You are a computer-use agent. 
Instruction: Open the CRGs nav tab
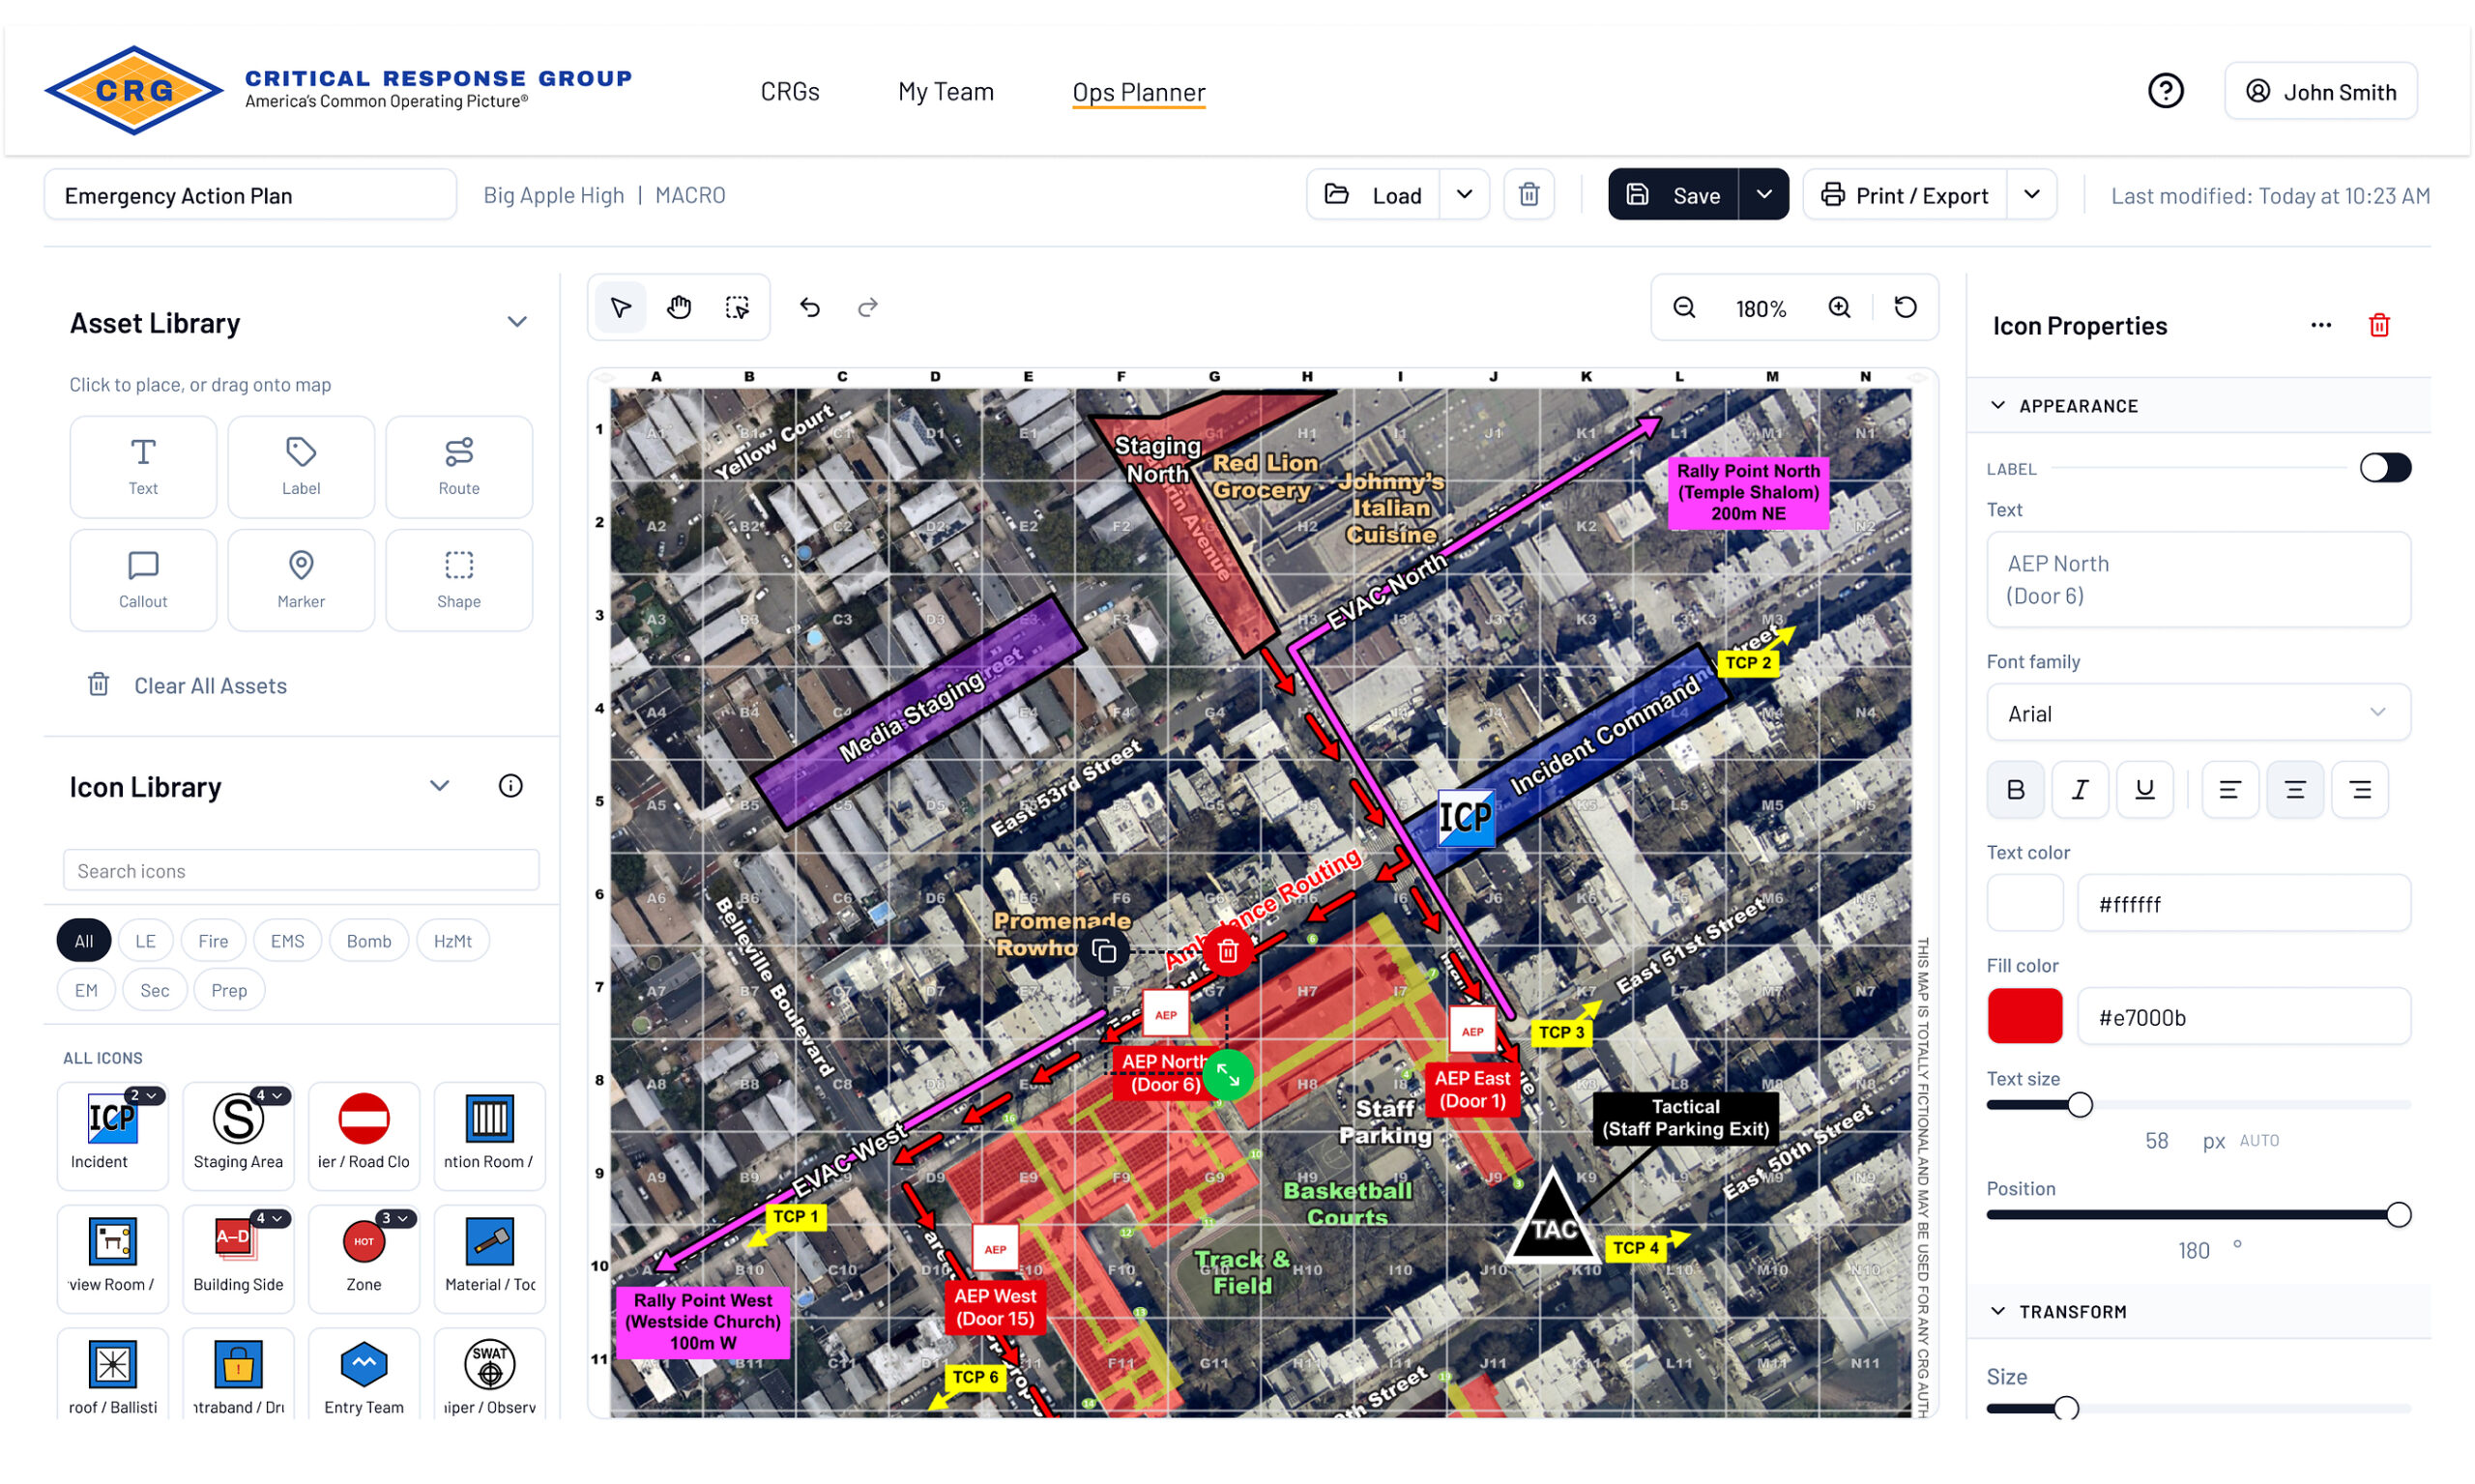(x=790, y=92)
